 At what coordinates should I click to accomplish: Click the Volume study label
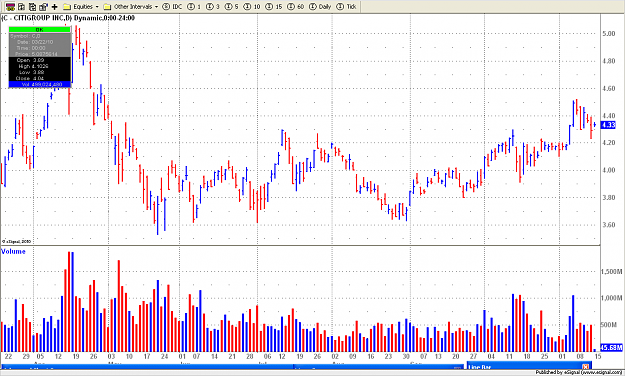point(13,251)
